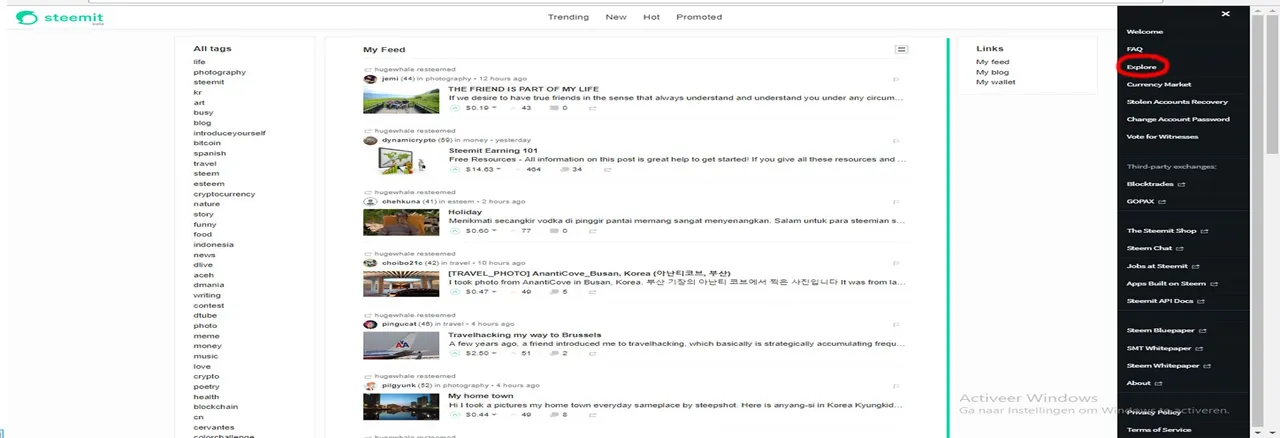The height and width of the screenshot is (438, 1280).
Task: Open My feed under Links
Action: click(992, 62)
